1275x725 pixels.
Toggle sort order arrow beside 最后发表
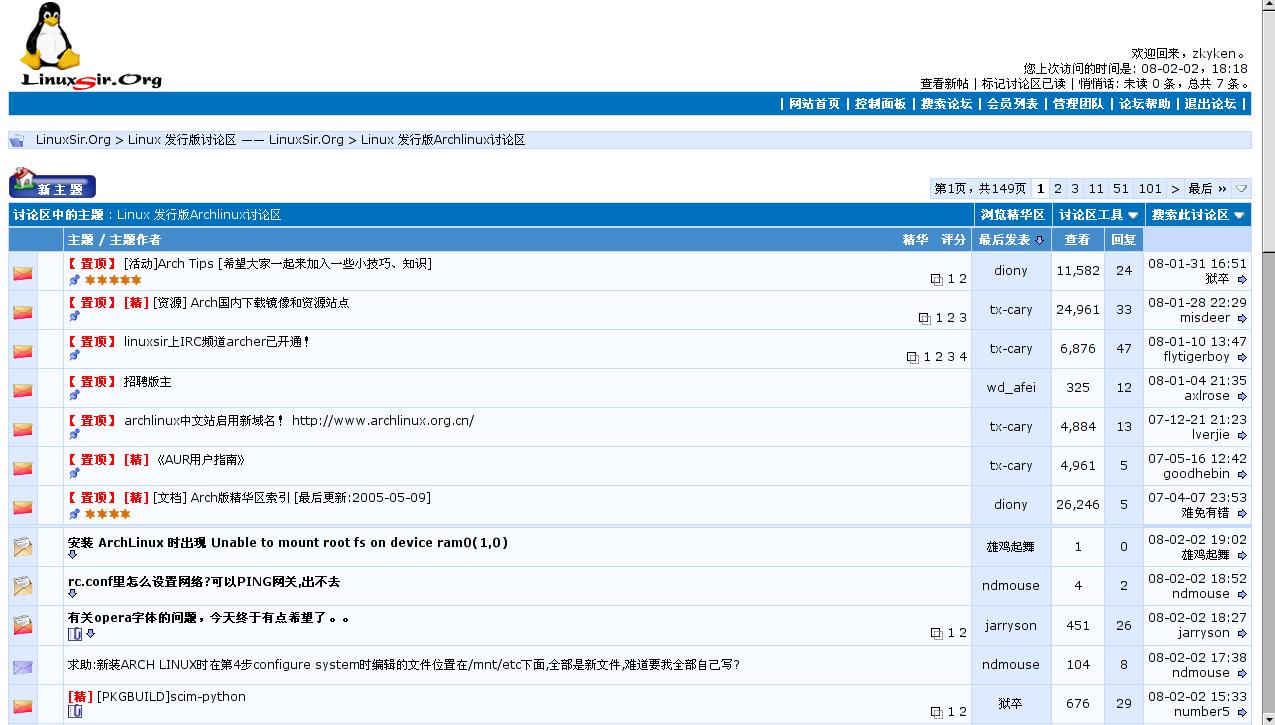coord(1039,240)
